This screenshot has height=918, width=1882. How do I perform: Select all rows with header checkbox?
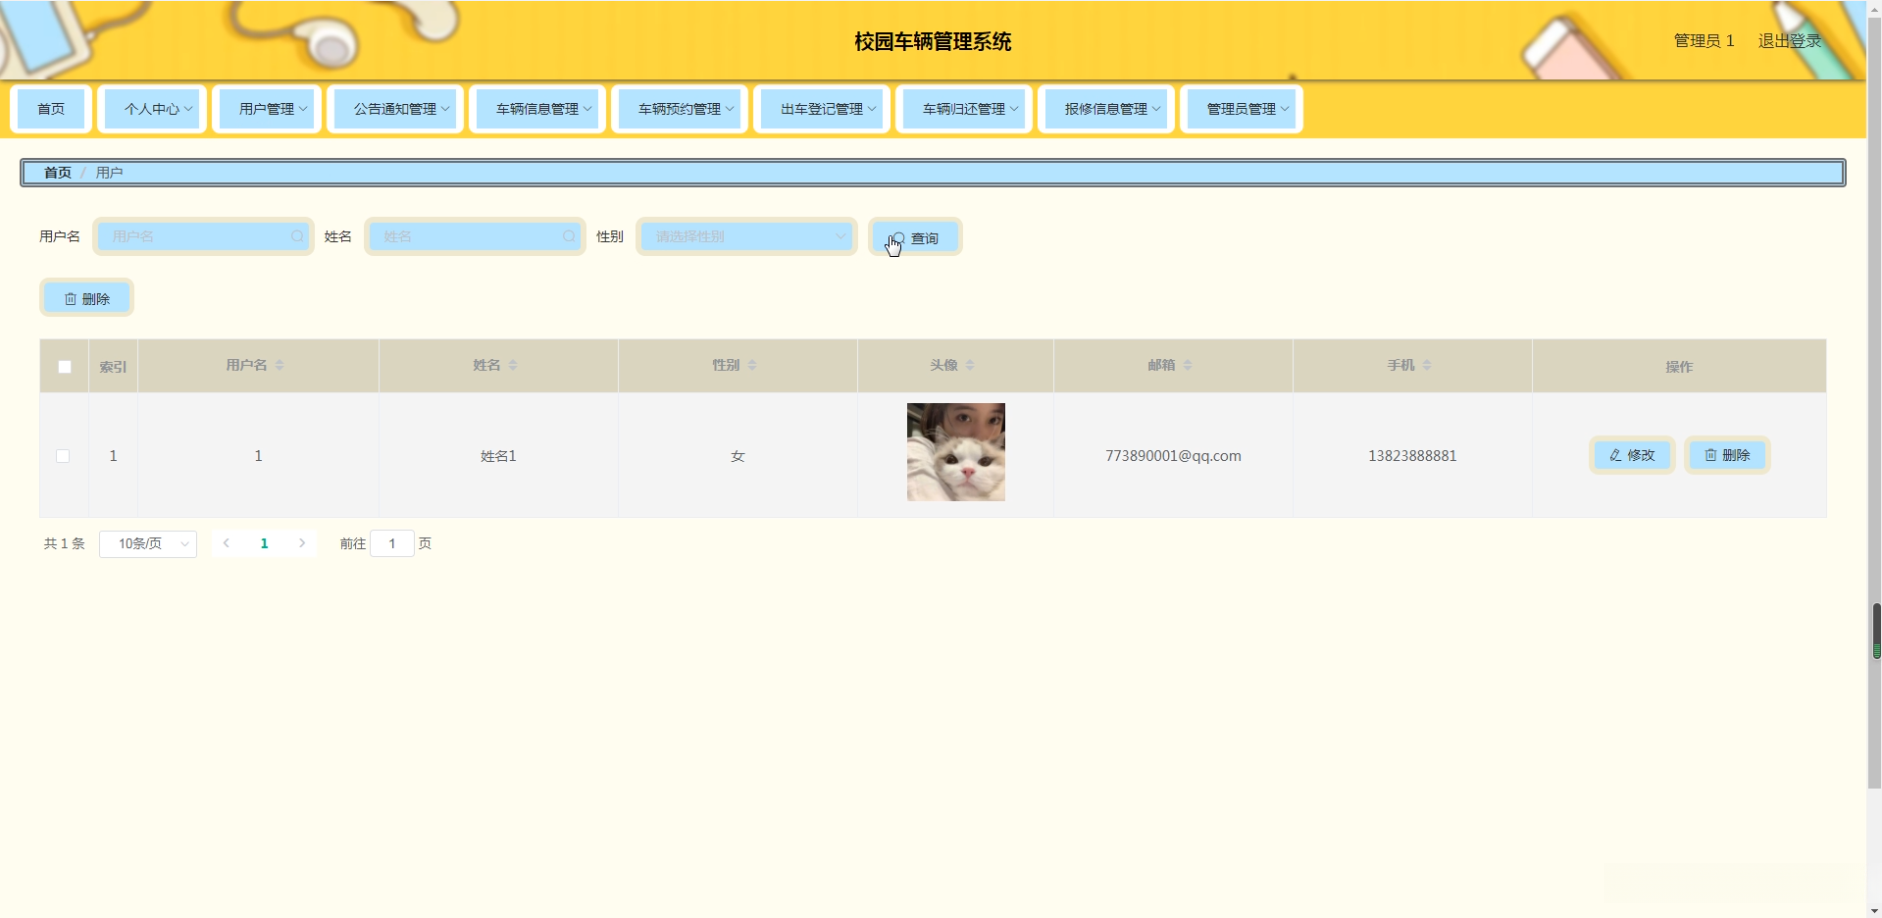point(65,367)
